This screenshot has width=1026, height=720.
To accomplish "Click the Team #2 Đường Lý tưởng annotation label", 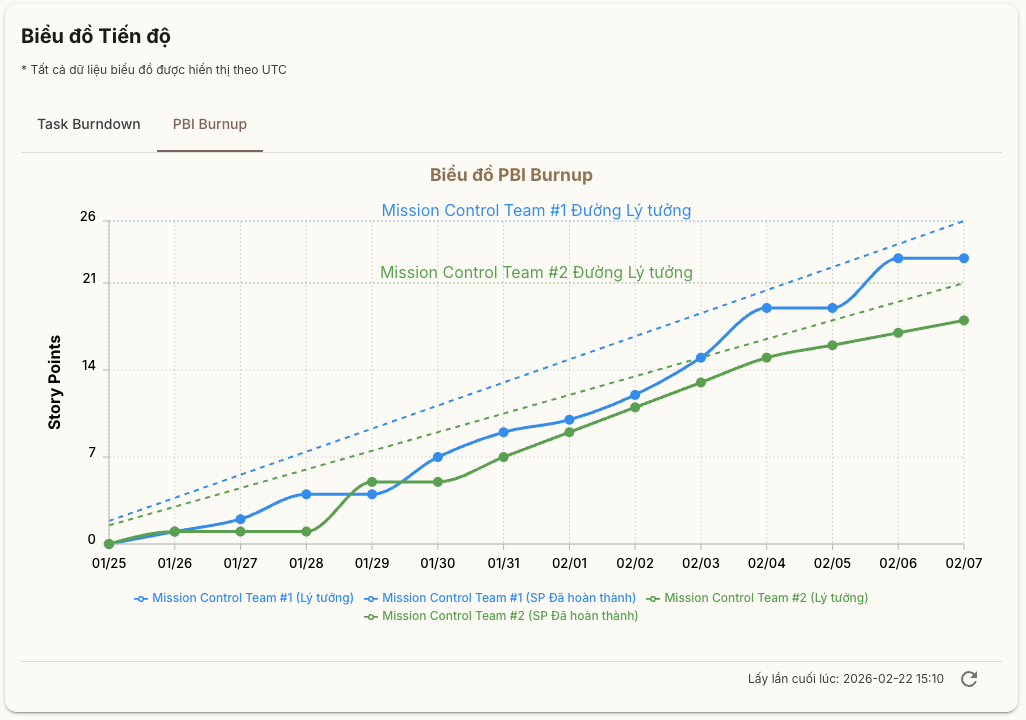I will coord(536,273).
